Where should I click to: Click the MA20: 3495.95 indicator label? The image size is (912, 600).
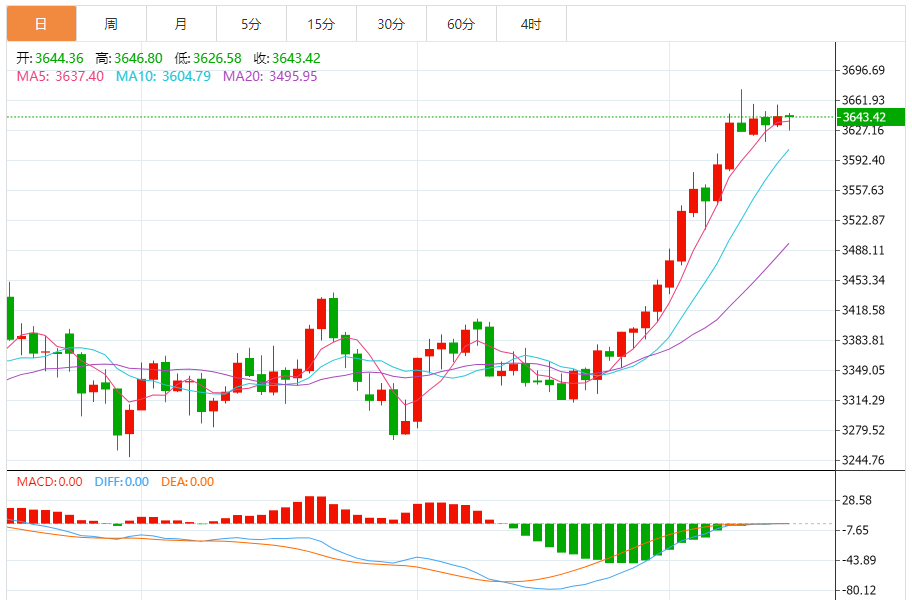[x=270, y=76]
